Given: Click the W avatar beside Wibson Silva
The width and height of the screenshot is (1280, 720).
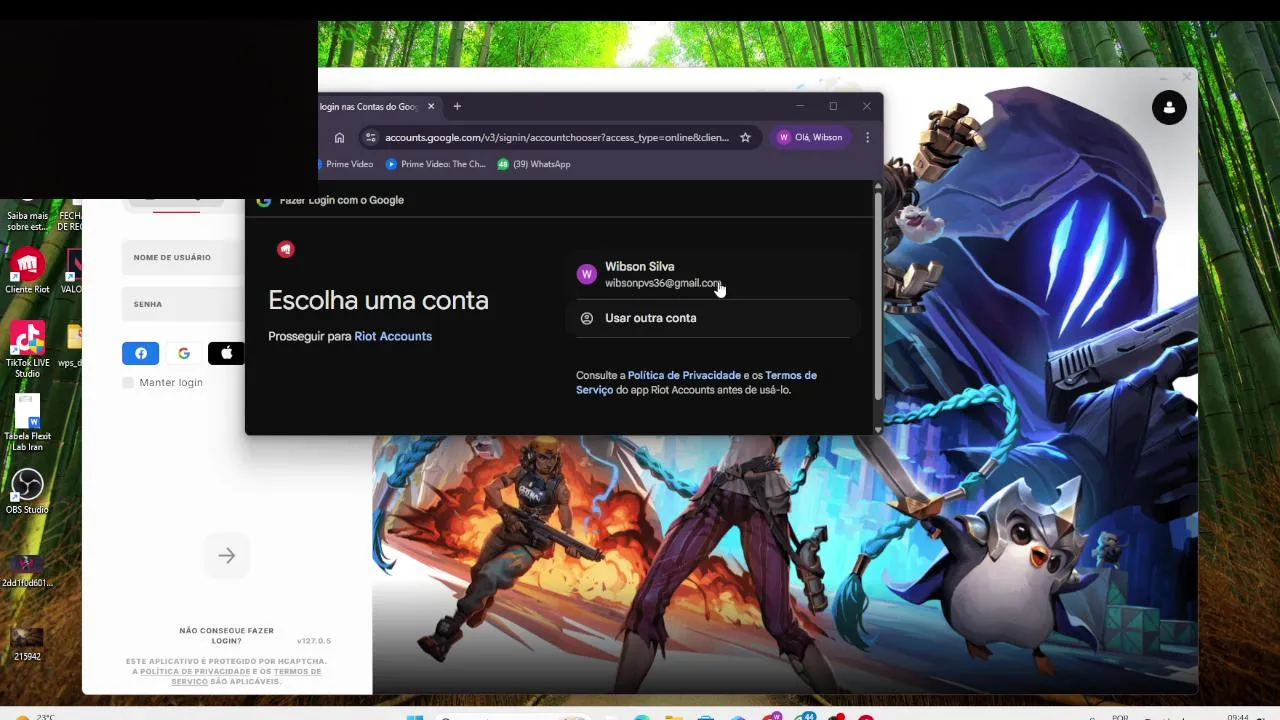Looking at the screenshot, I should click(587, 274).
